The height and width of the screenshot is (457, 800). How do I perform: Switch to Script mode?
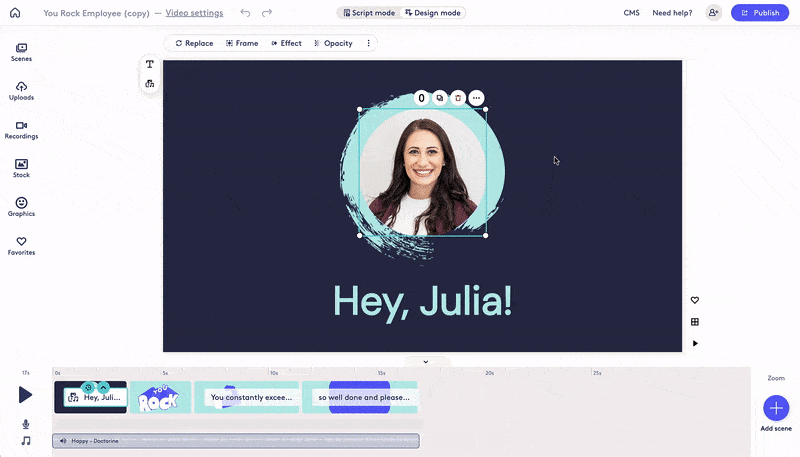pos(368,13)
